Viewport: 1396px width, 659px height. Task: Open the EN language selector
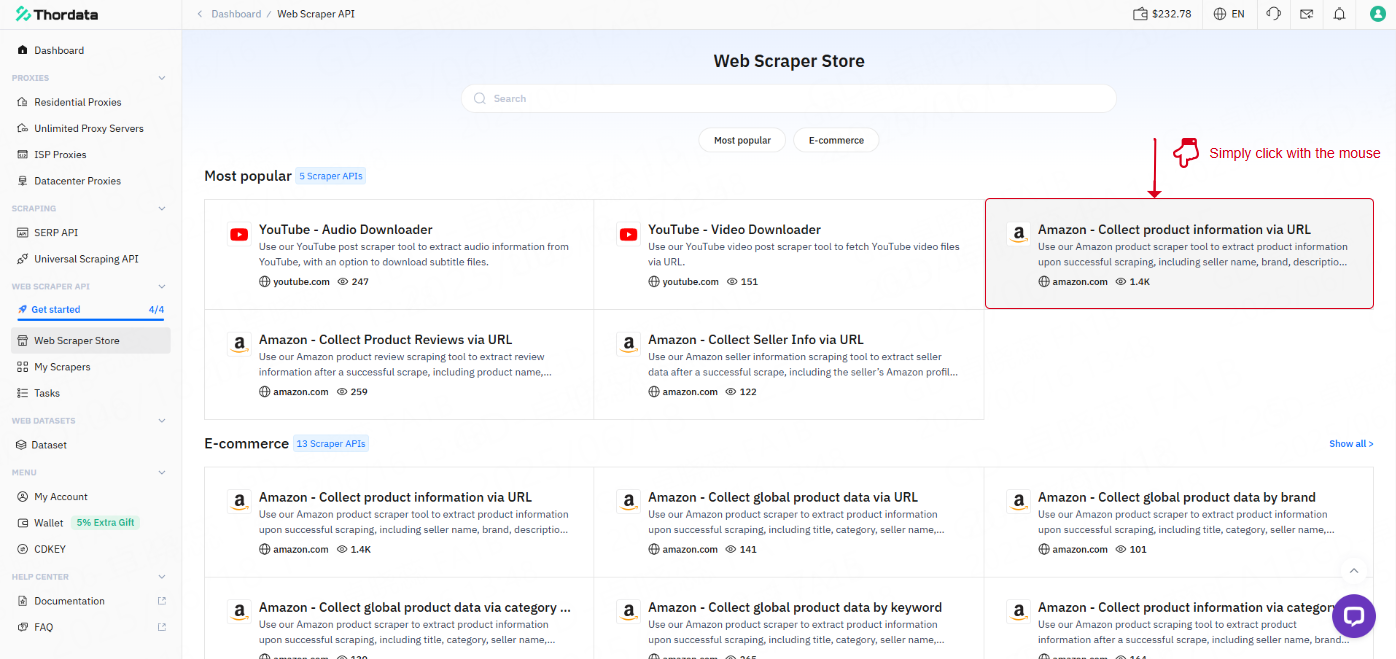point(1229,14)
